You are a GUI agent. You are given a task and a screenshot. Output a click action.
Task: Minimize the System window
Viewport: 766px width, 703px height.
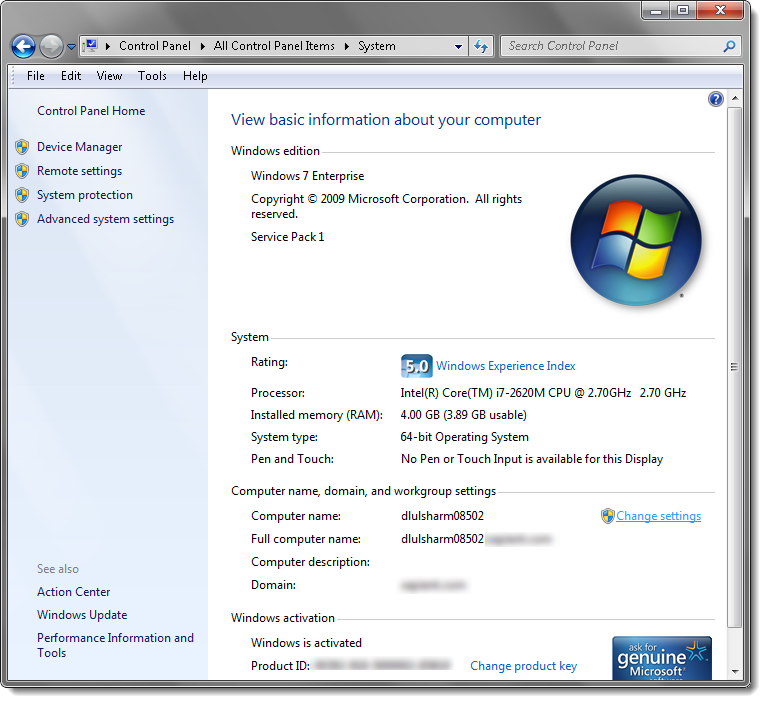(x=656, y=11)
